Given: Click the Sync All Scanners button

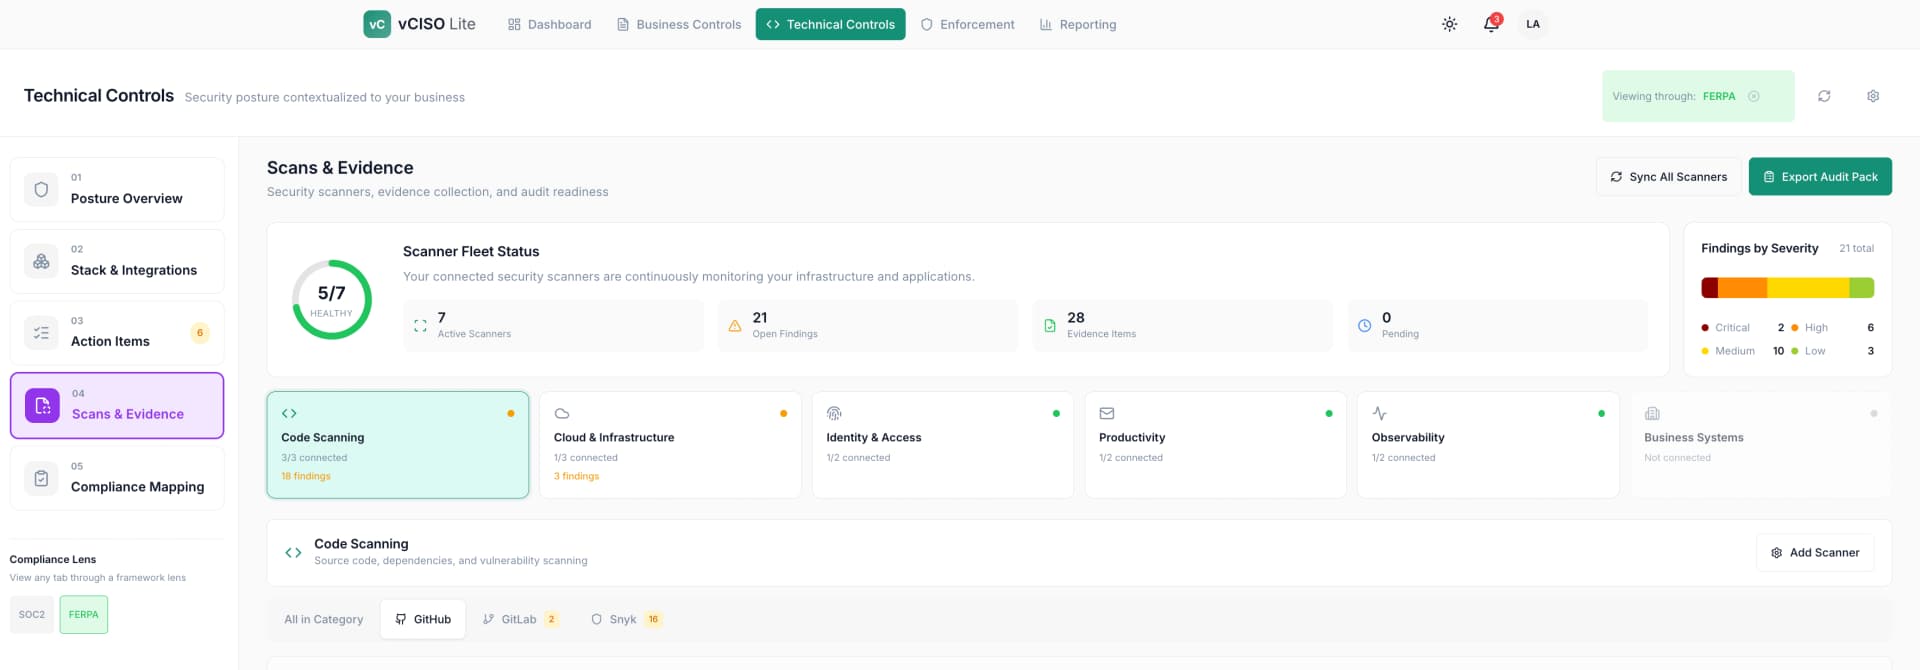Looking at the screenshot, I should click(x=1668, y=176).
